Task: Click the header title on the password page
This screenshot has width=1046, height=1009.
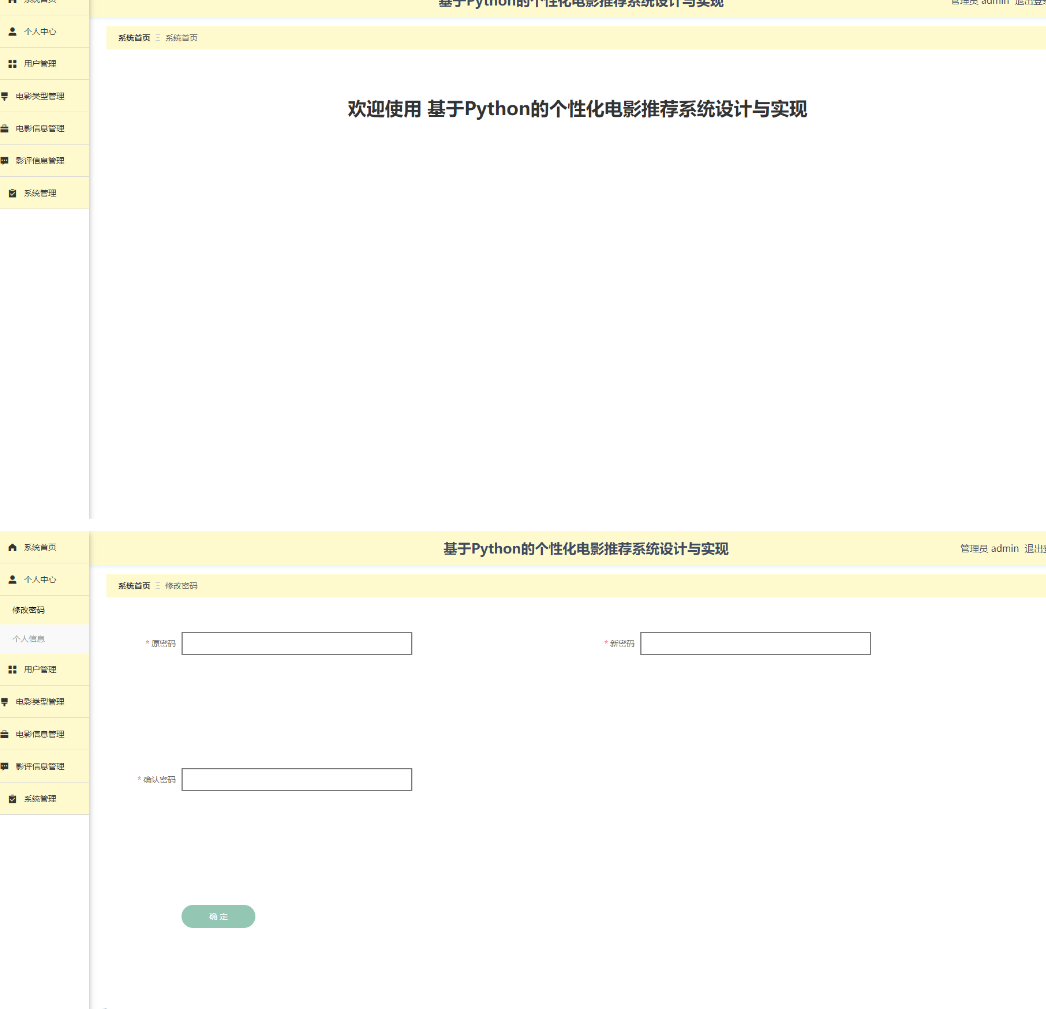Action: [586, 549]
